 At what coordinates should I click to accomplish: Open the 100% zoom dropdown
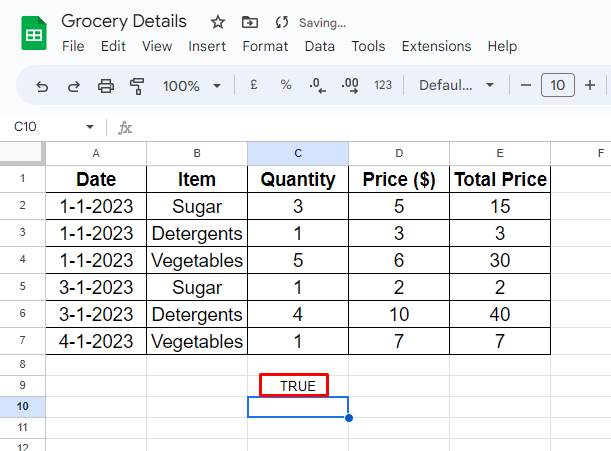click(x=191, y=86)
